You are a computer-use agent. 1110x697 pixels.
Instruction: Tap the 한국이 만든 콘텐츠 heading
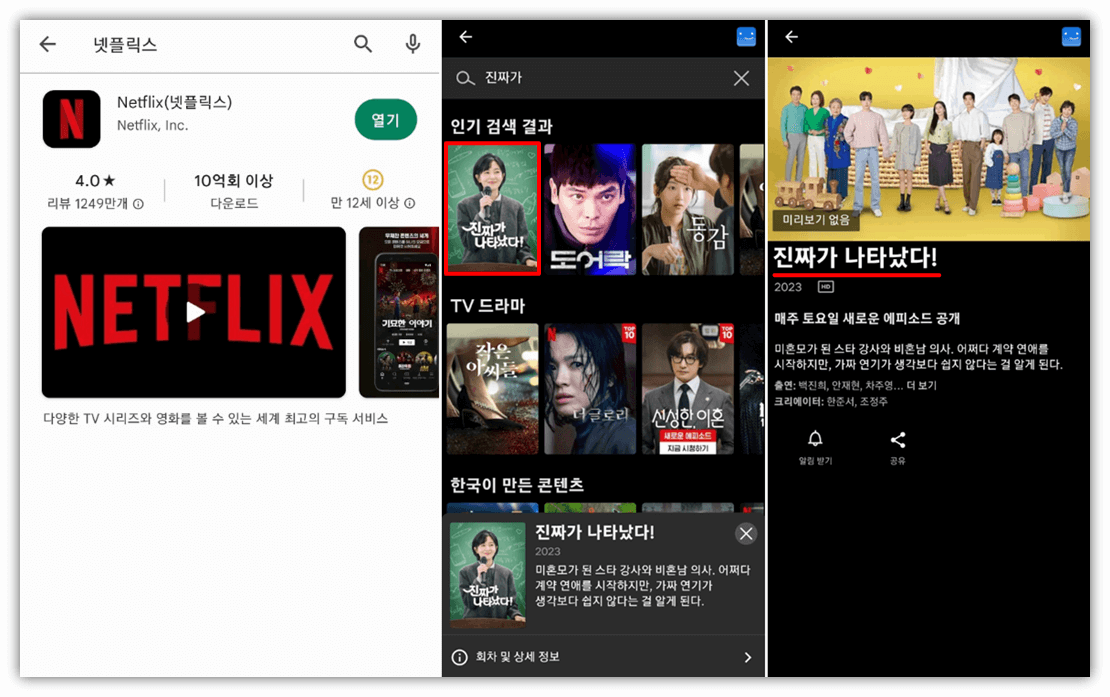tap(517, 485)
